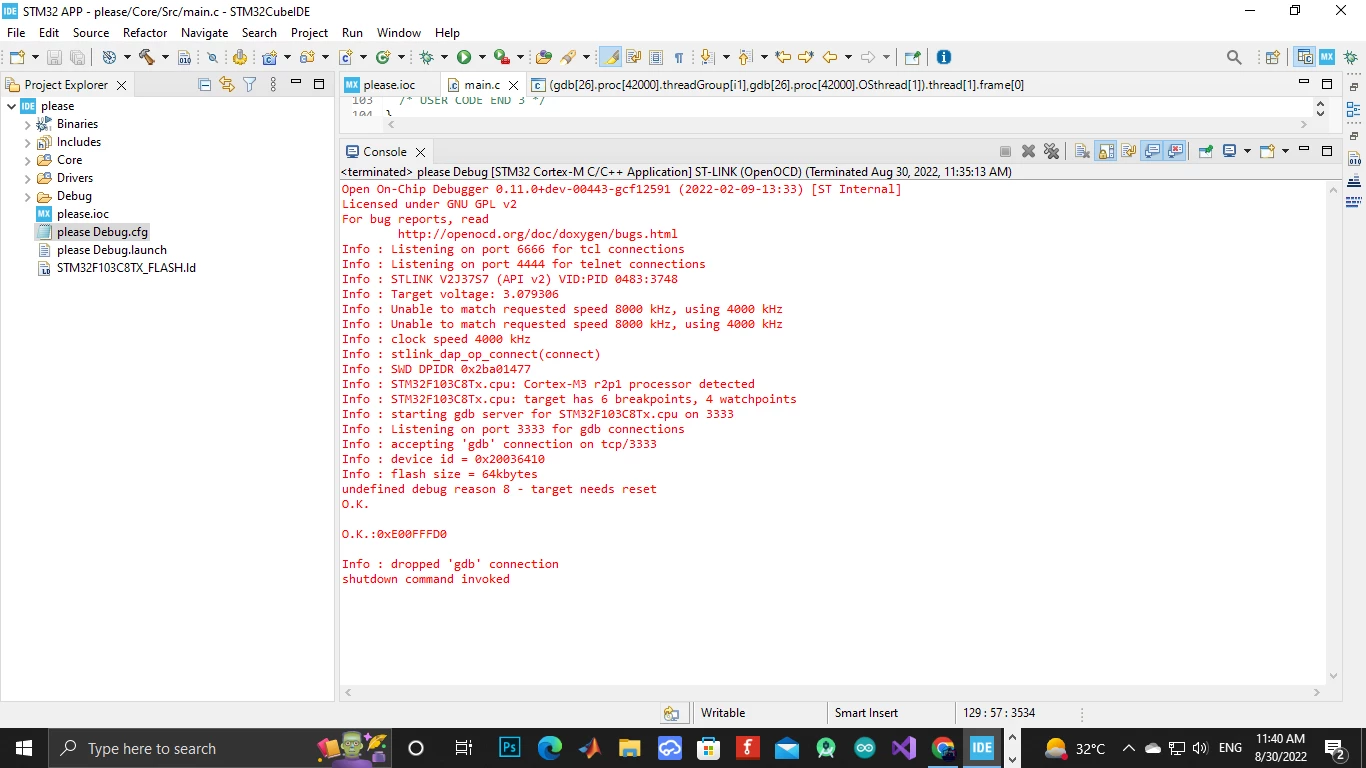The width and height of the screenshot is (1366, 768).
Task: Close the main.c editor tab
Action: click(514, 86)
